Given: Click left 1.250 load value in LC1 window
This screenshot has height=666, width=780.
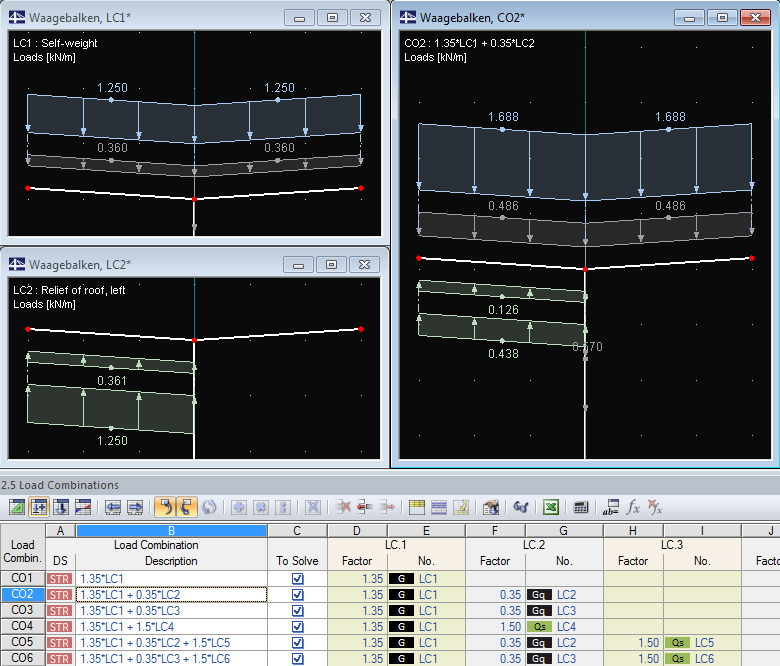Looking at the screenshot, I should [x=112, y=88].
